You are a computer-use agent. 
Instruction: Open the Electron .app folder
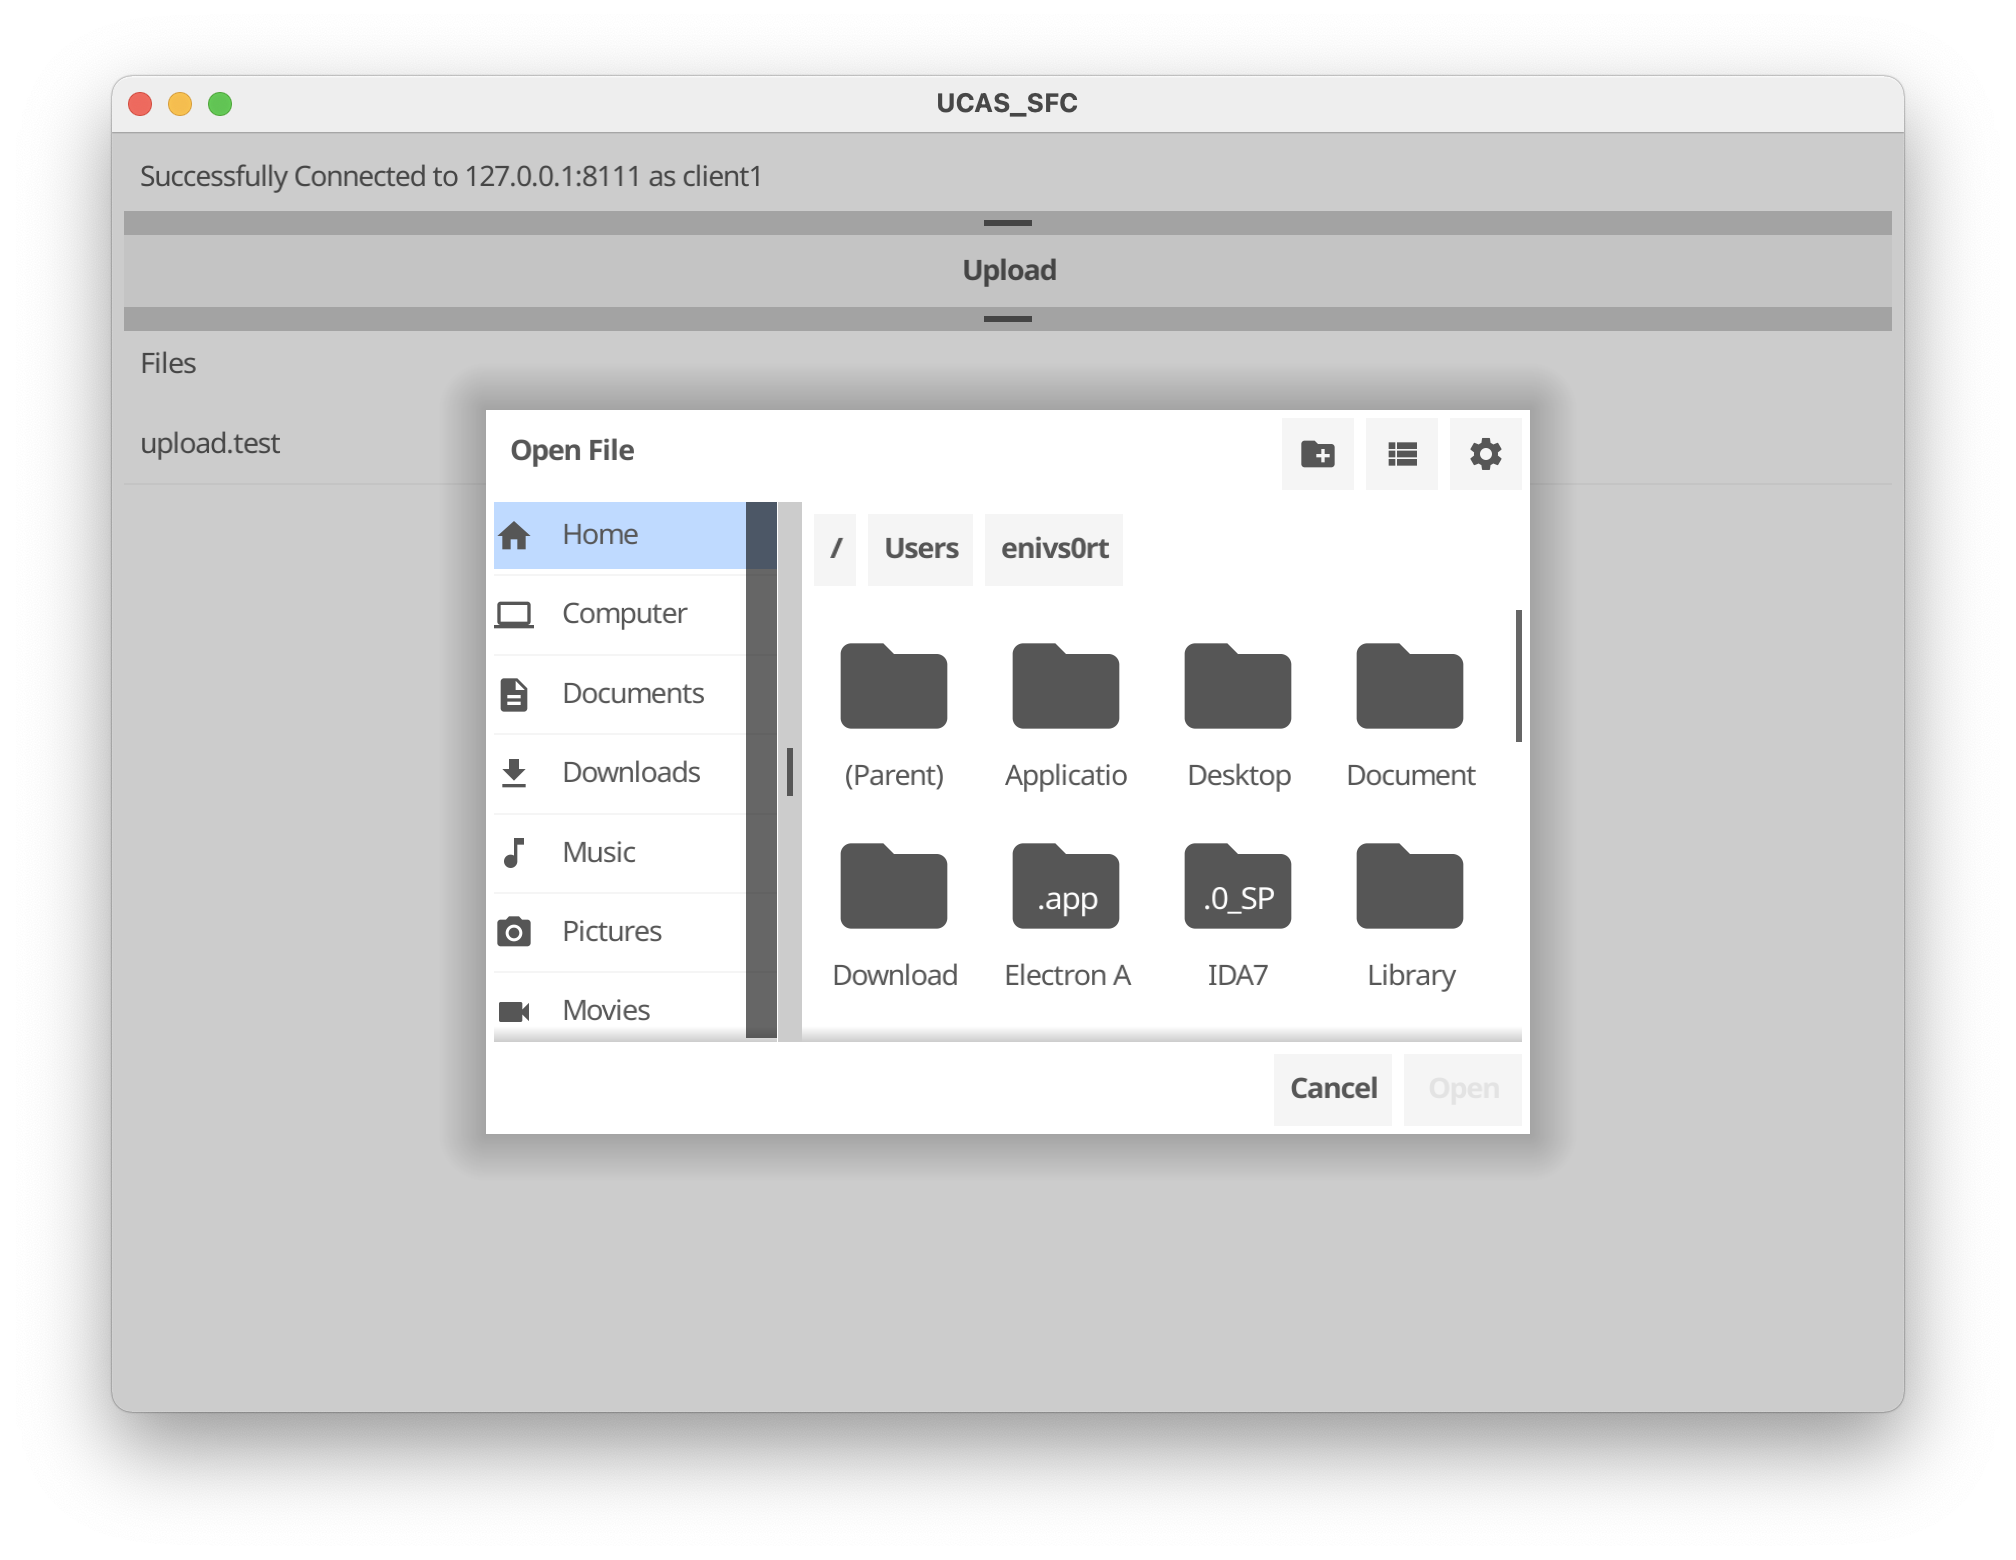[1065, 887]
